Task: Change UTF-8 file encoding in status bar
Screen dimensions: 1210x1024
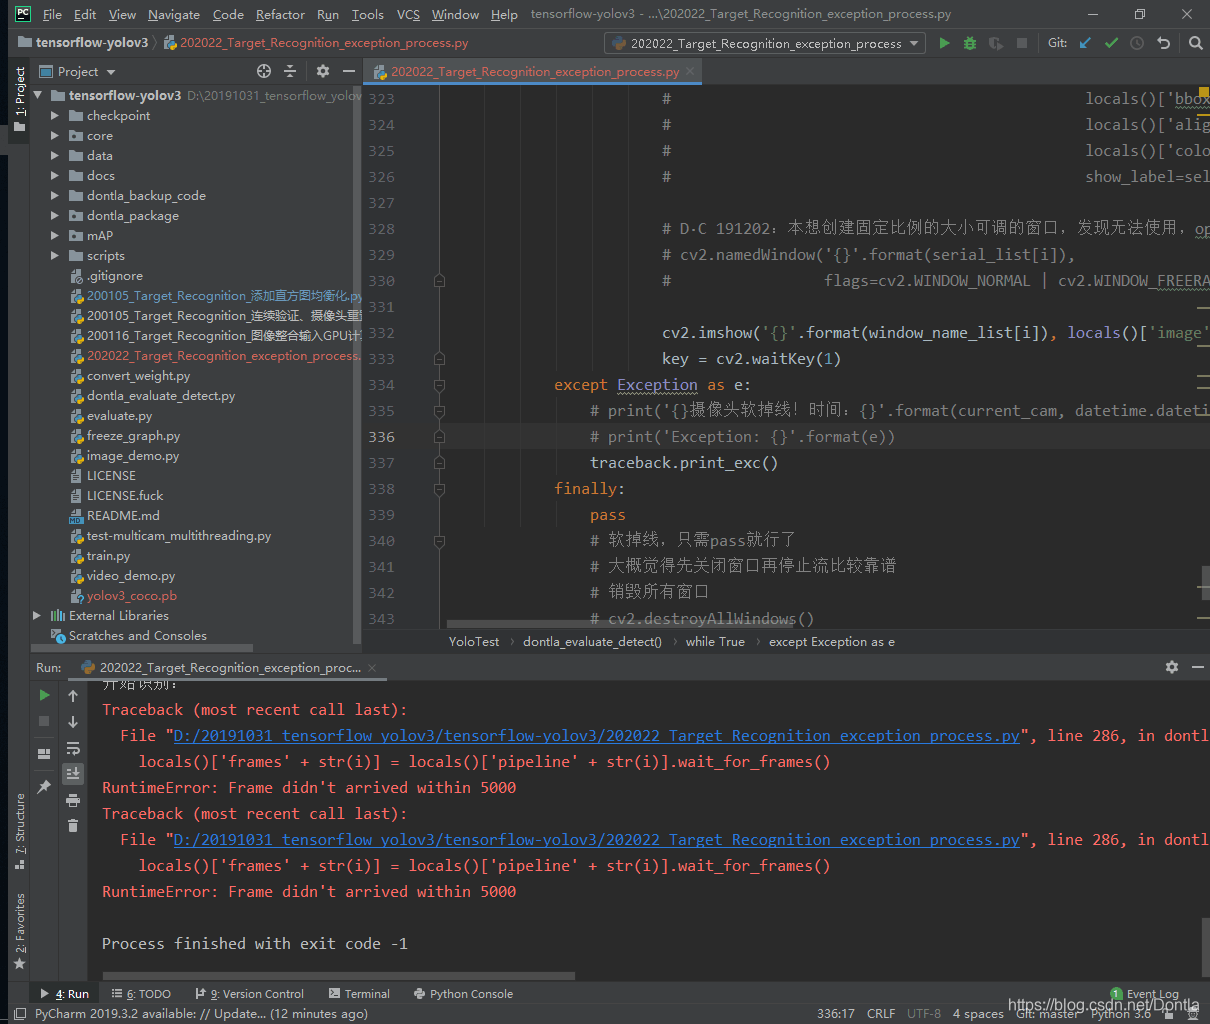Action: pos(924,1014)
